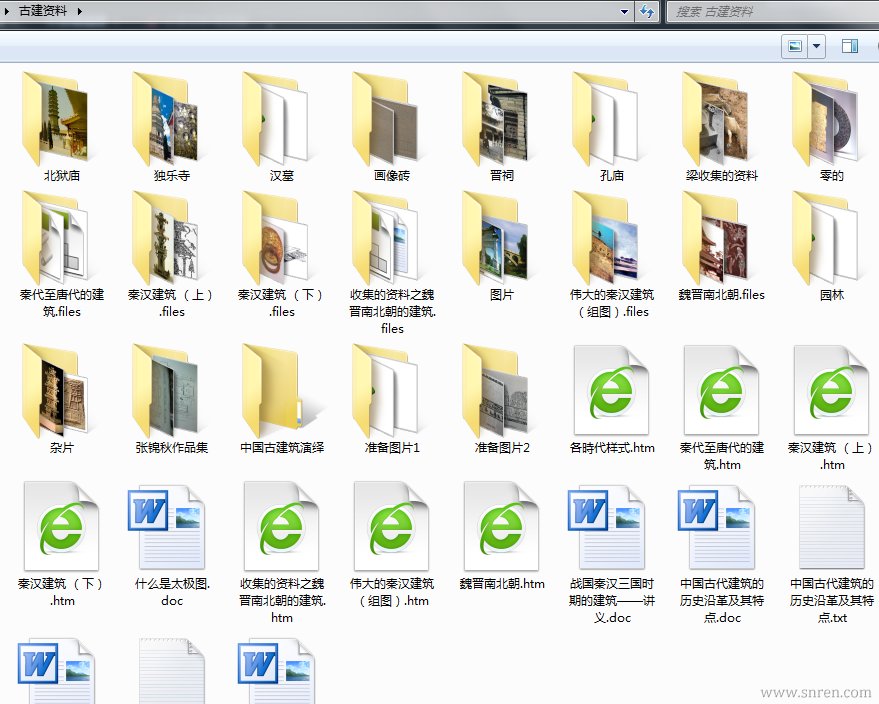Select the 秦代至唐代的建筑.files folder
This screenshot has width=879, height=704.
click(x=55, y=237)
